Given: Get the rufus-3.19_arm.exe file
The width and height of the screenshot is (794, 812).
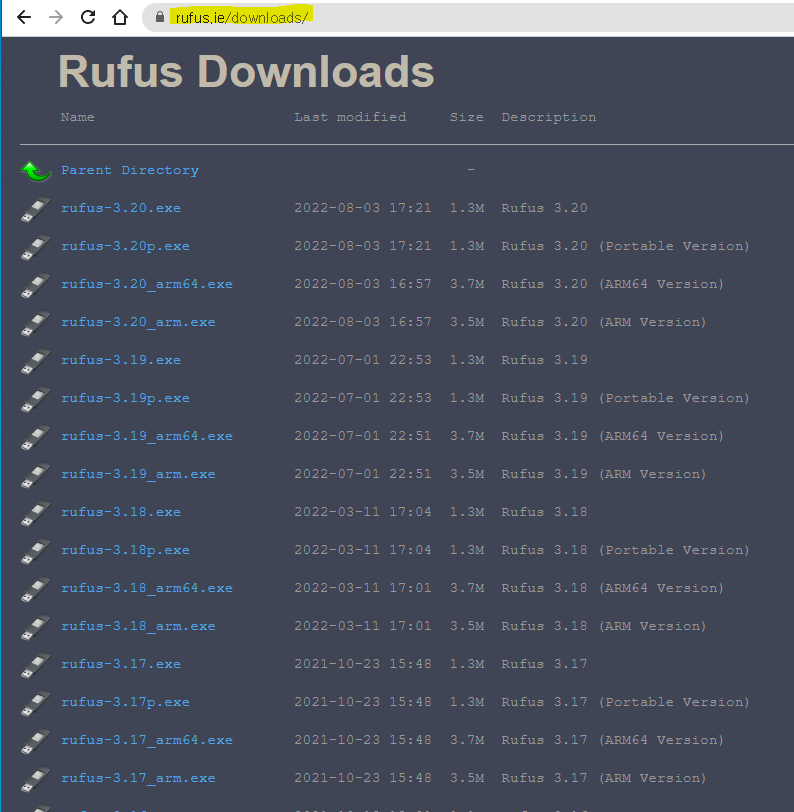Looking at the screenshot, I should pos(138,474).
